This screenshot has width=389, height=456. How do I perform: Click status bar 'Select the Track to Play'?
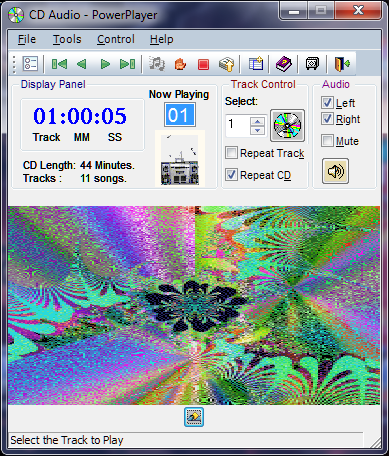pyautogui.click(x=67, y=440)
